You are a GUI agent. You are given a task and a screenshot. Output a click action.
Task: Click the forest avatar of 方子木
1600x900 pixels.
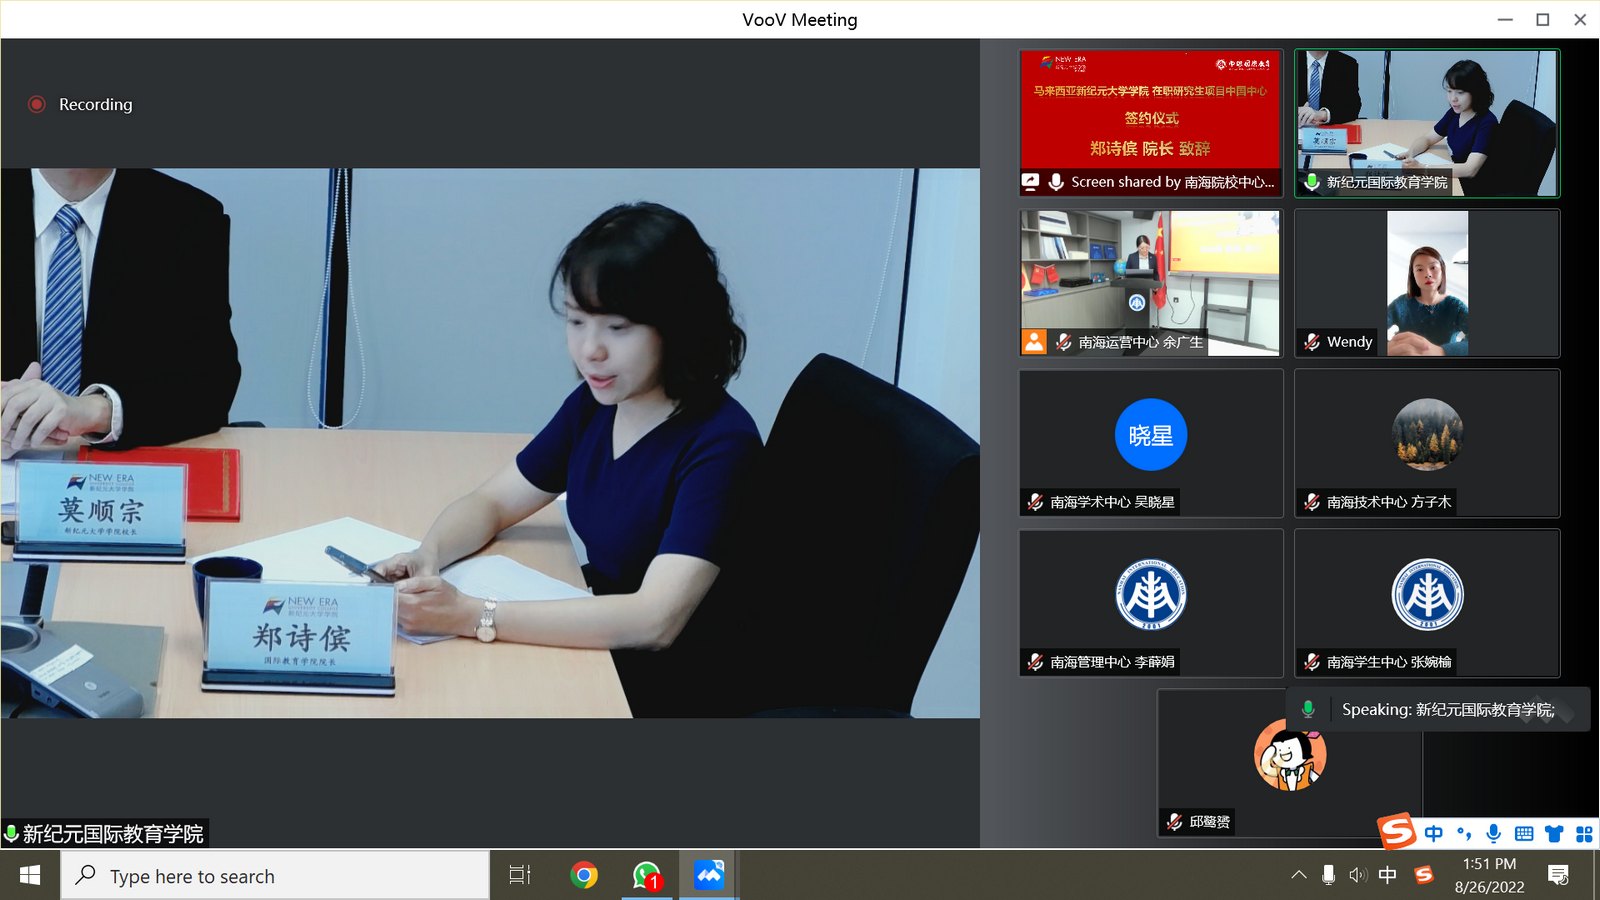[1427, 435]
